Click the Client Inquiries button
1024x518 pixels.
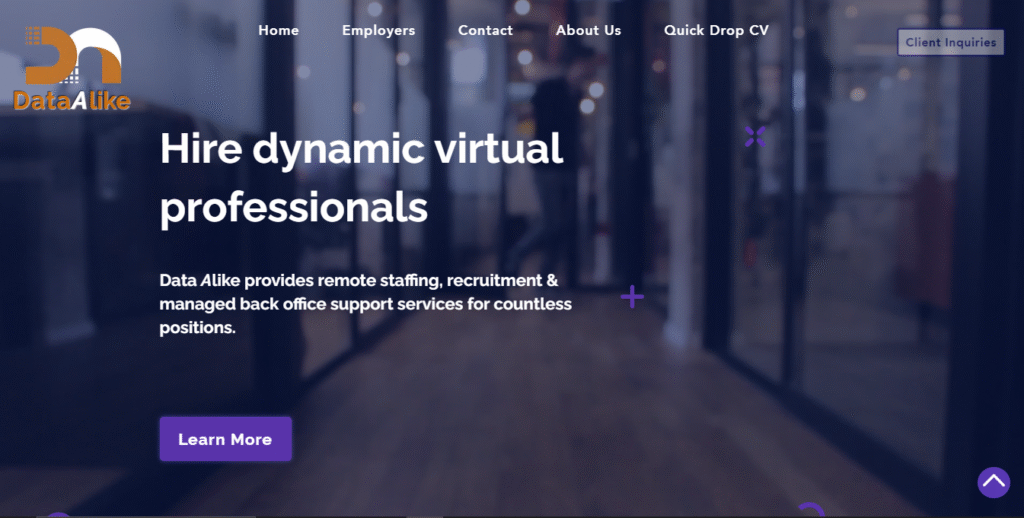(950, 42)
